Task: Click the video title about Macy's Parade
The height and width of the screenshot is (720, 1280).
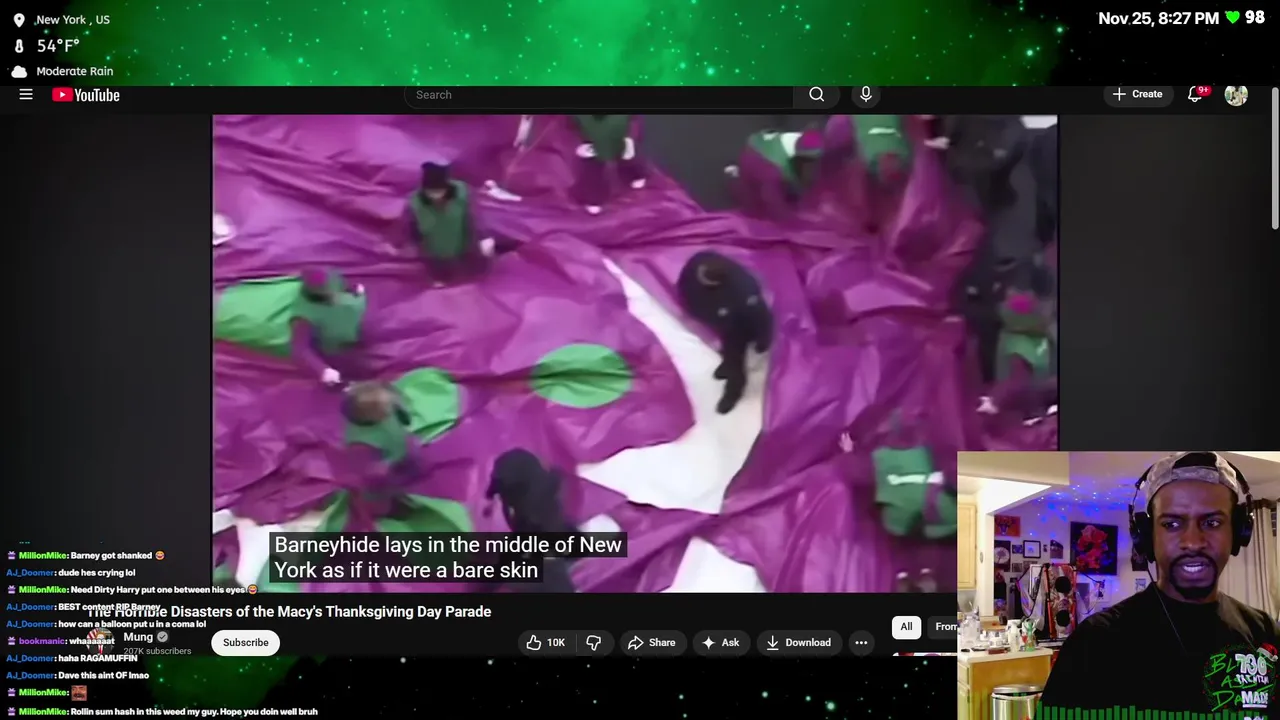Action: point(290,611)
